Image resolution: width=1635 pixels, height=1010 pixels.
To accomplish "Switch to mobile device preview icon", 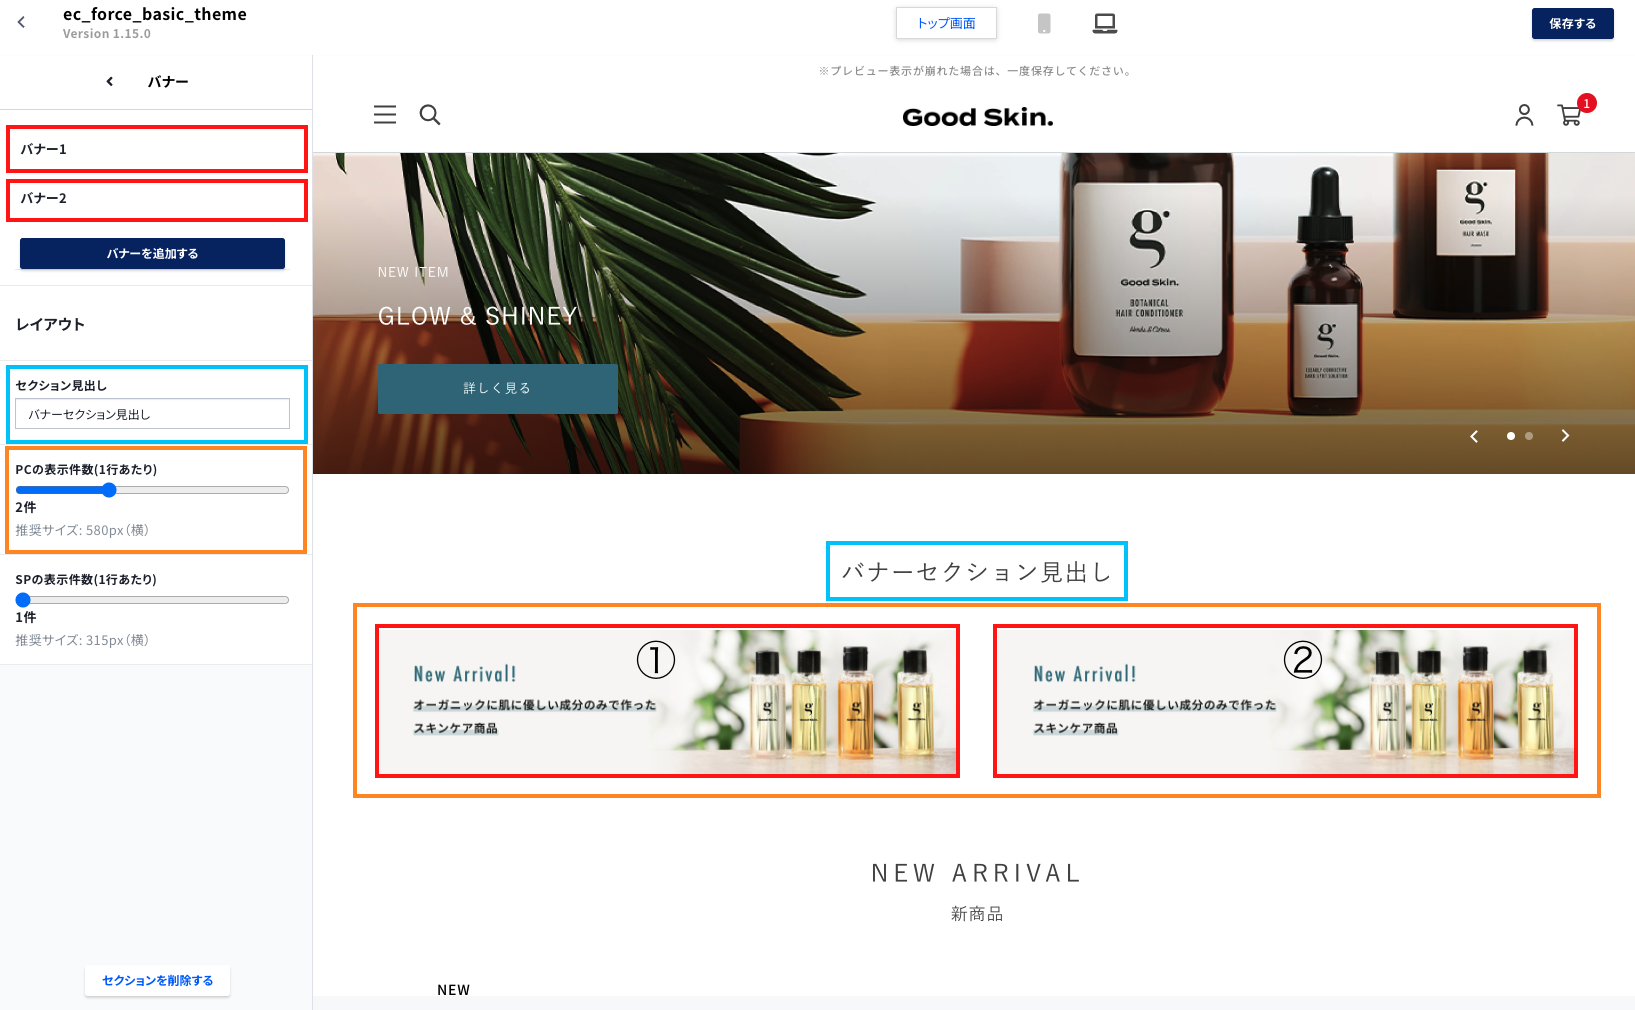I will coord(1044,23).
